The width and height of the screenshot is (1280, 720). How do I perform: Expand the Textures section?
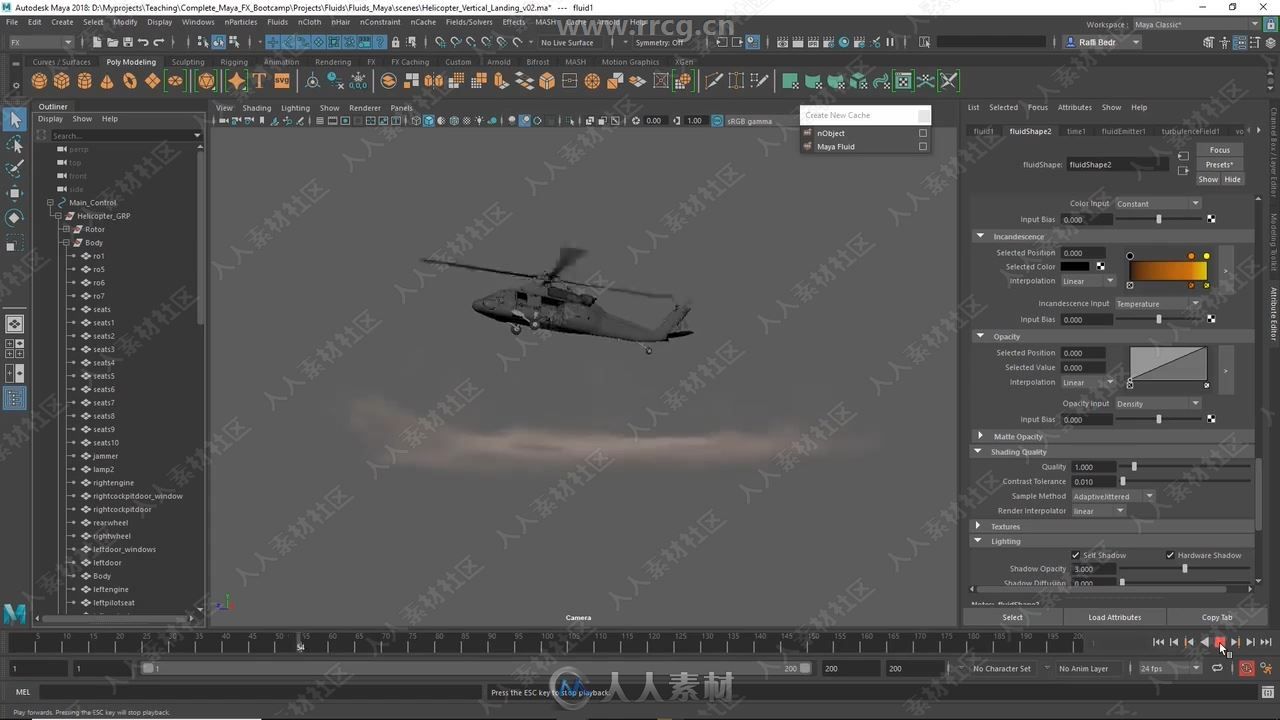979,526
